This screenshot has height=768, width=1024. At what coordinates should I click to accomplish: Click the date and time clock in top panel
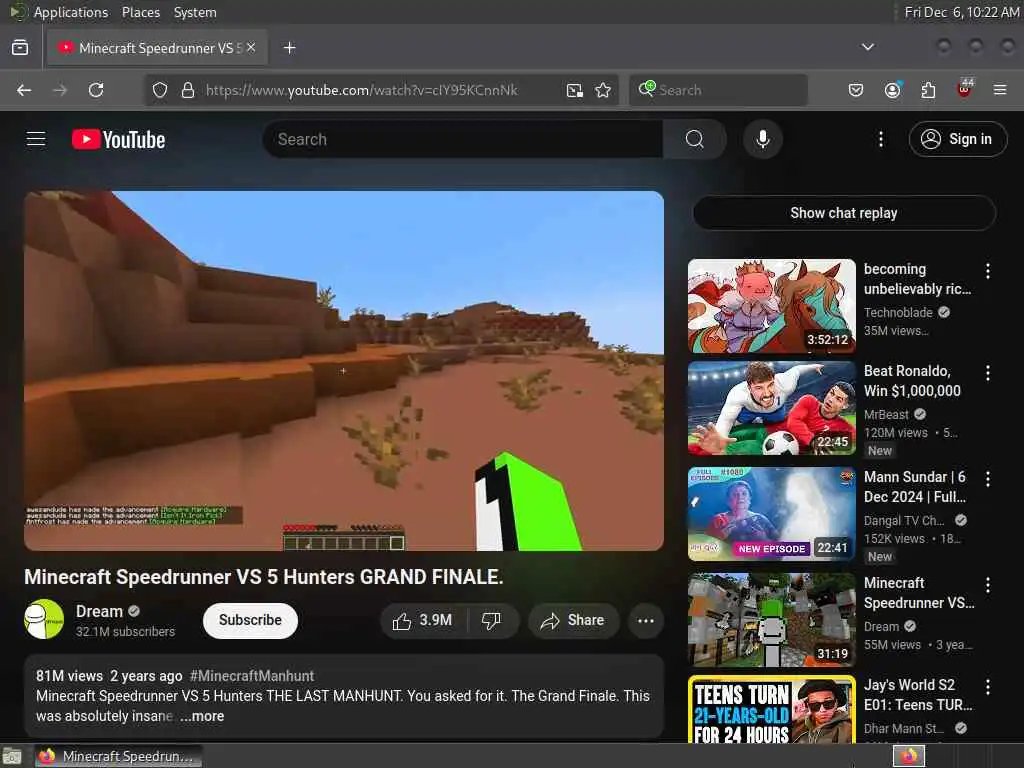coord(961,12)
